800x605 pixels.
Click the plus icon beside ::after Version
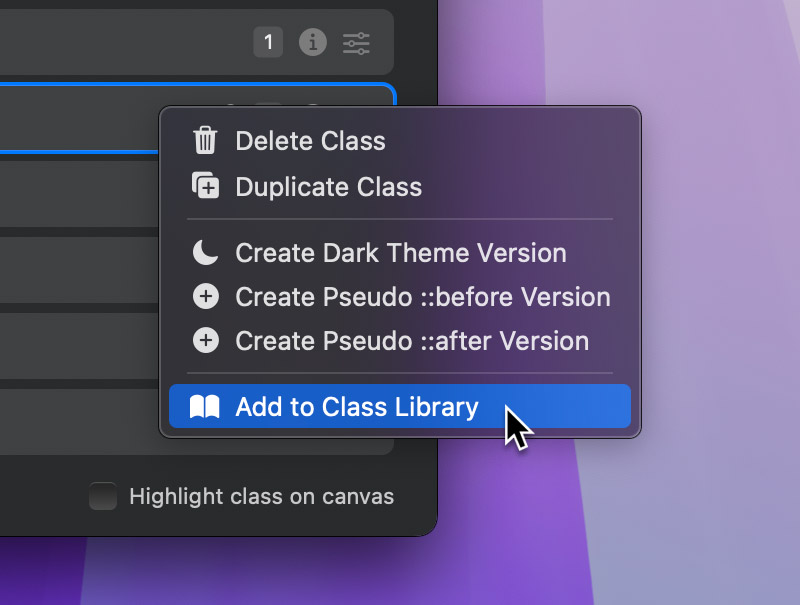205,341
